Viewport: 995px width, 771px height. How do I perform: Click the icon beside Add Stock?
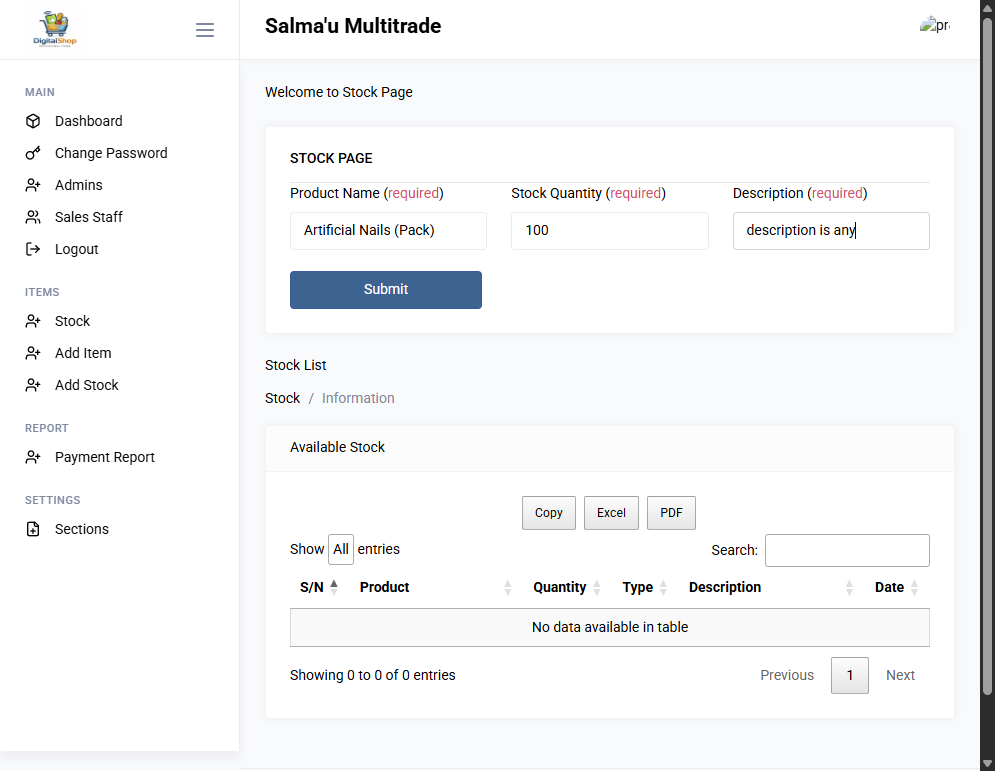click(33, 385)
